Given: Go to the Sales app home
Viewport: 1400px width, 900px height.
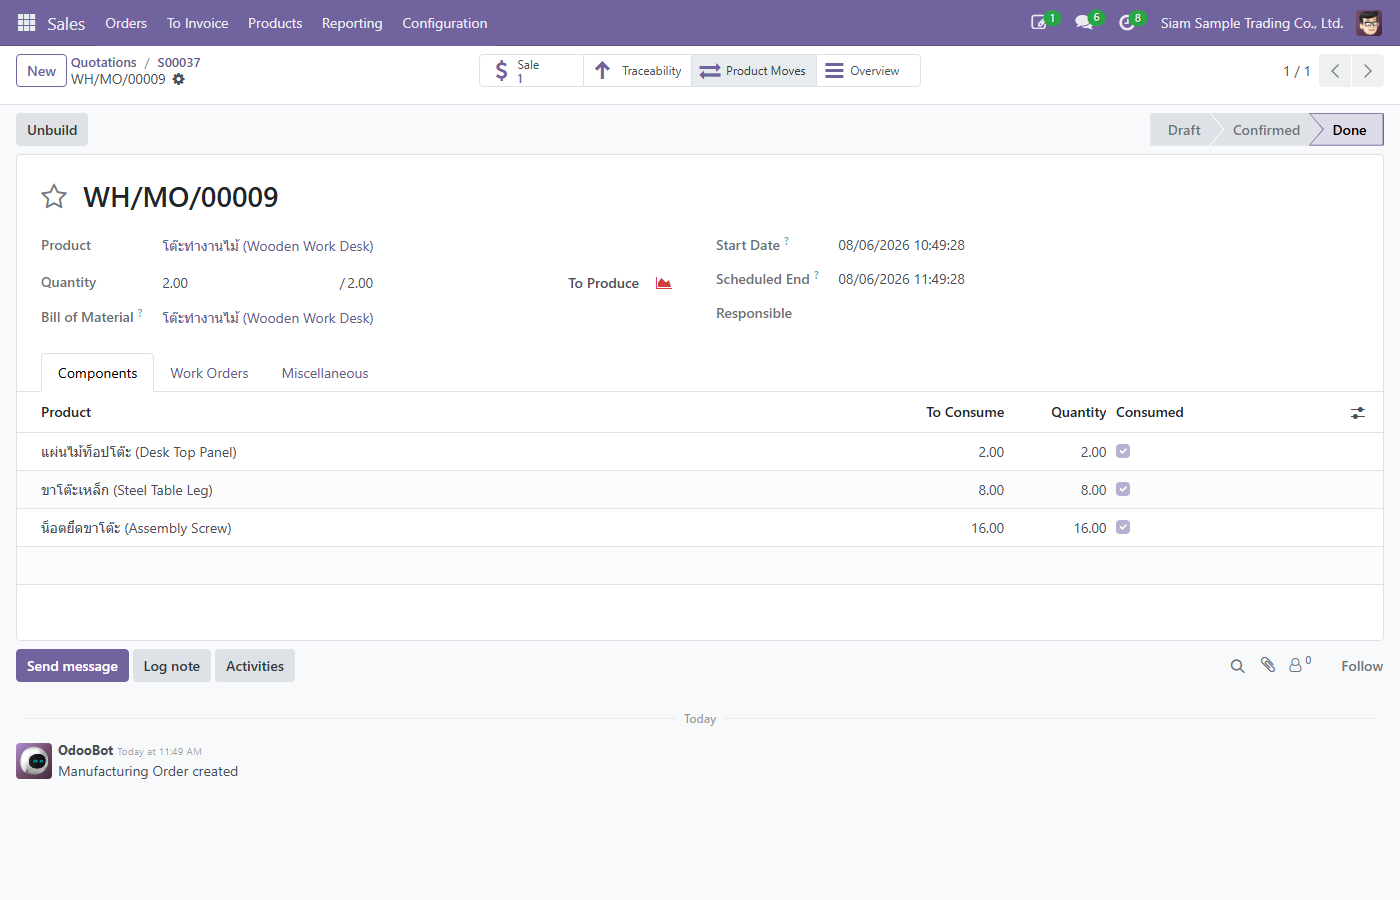Looking at the screenshot, I should click(66, 23).
